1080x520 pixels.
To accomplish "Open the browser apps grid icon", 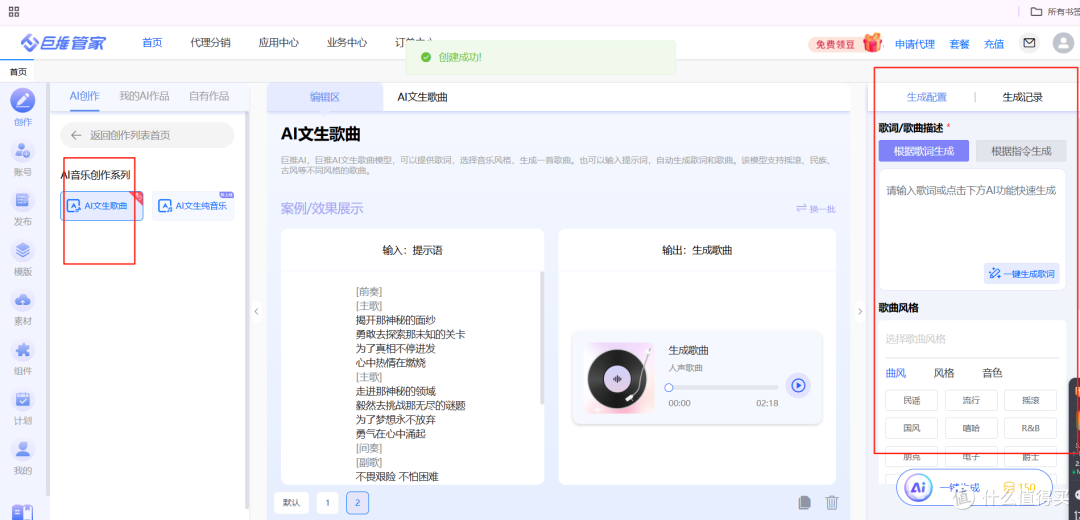I will [14, 11].
